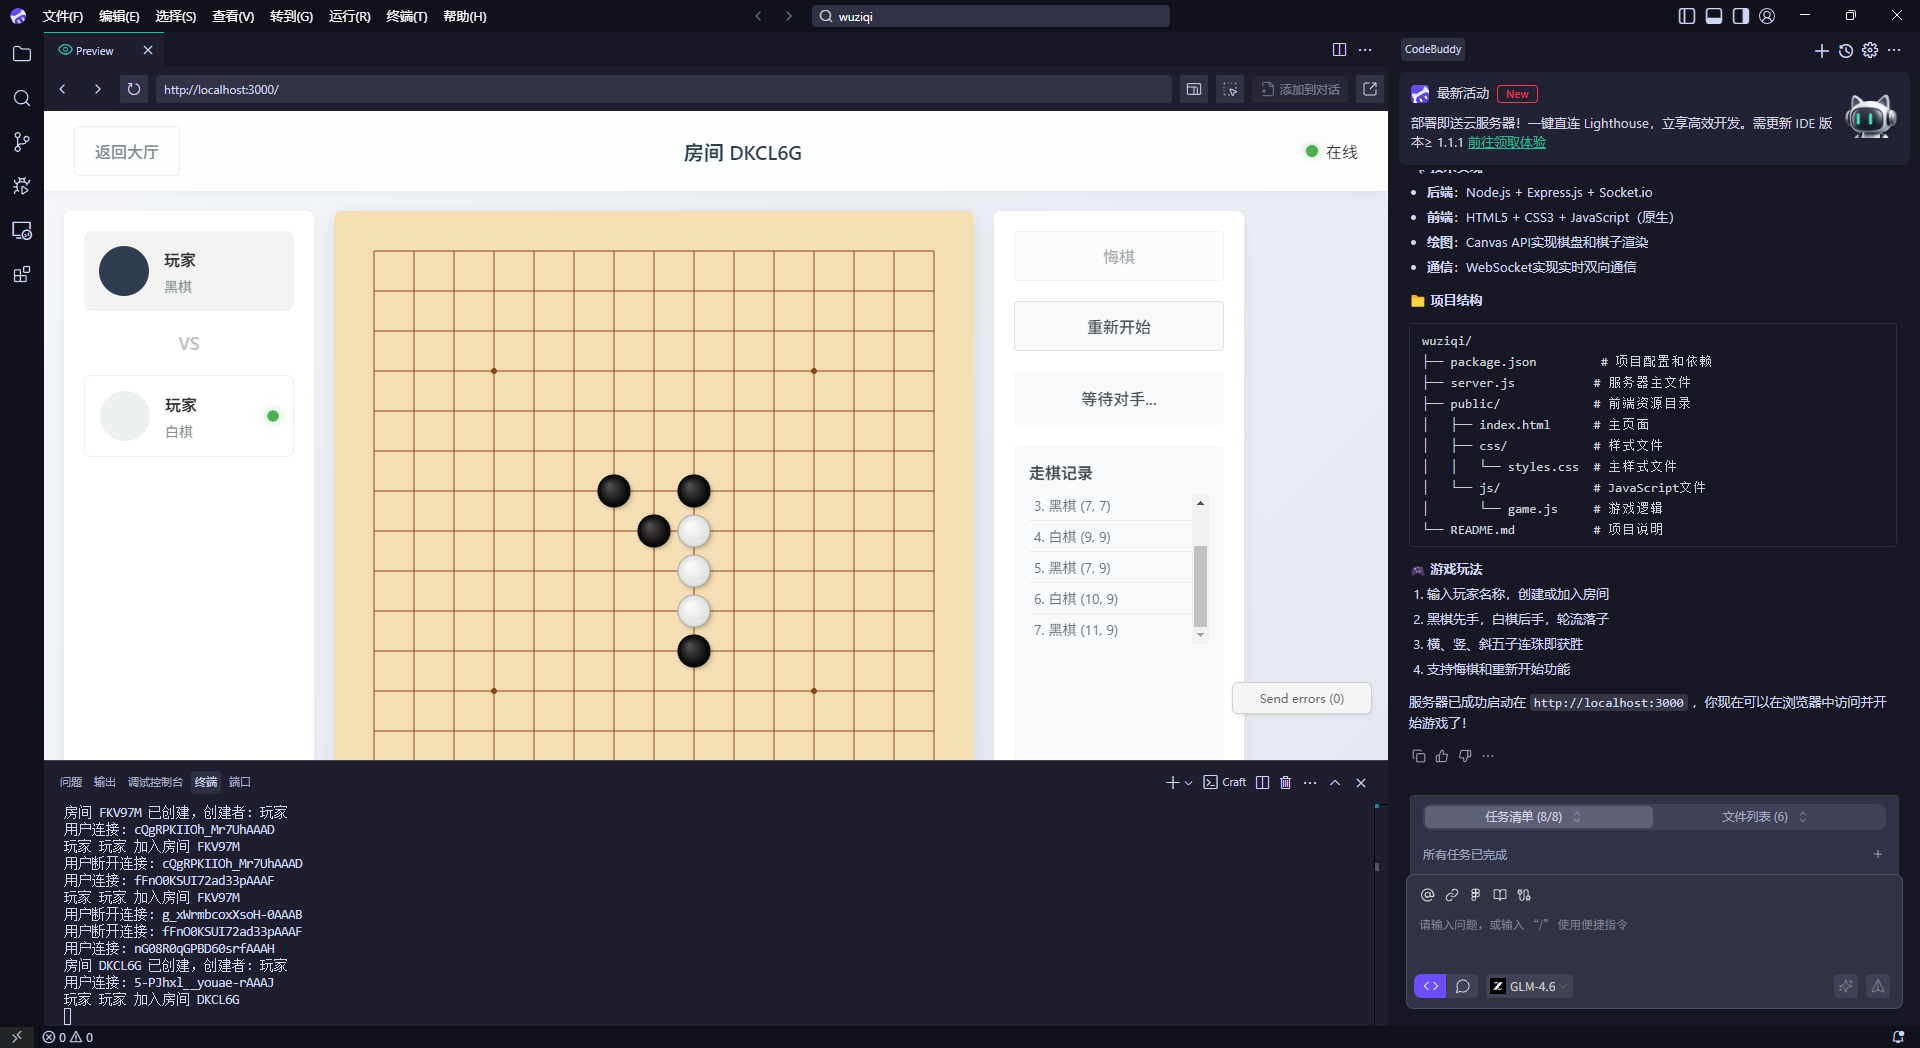Open the Explorer folder icon in sidebar
The image size is (1920, 1048).
tap(21, 54)
